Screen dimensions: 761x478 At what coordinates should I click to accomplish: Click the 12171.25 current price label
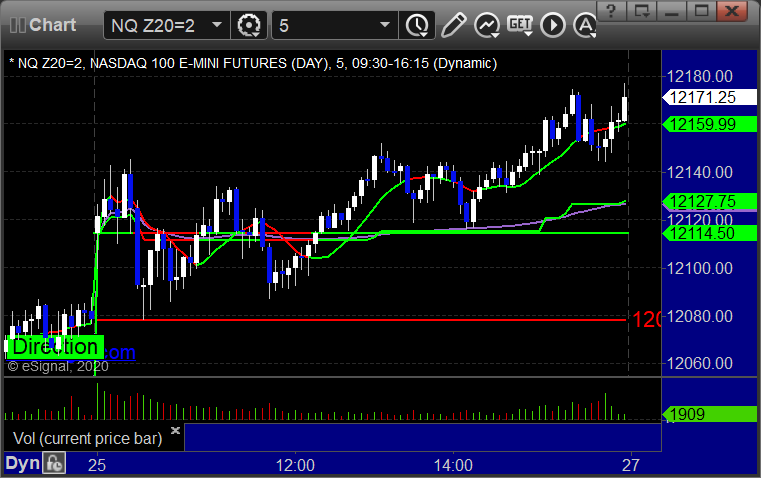click(x=710, y=97)
